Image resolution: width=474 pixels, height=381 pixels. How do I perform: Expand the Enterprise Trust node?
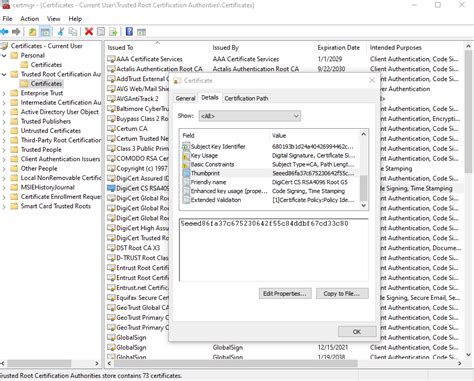pos(4,93)
